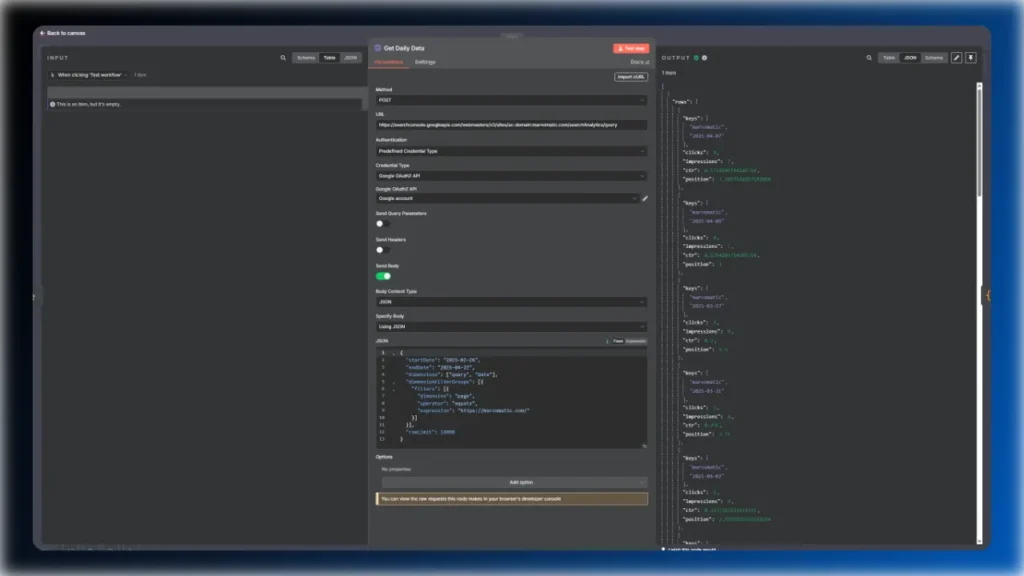Click the "1 item" output count
This screenshot has height=576, width=1024.
[x=669, y=73]
